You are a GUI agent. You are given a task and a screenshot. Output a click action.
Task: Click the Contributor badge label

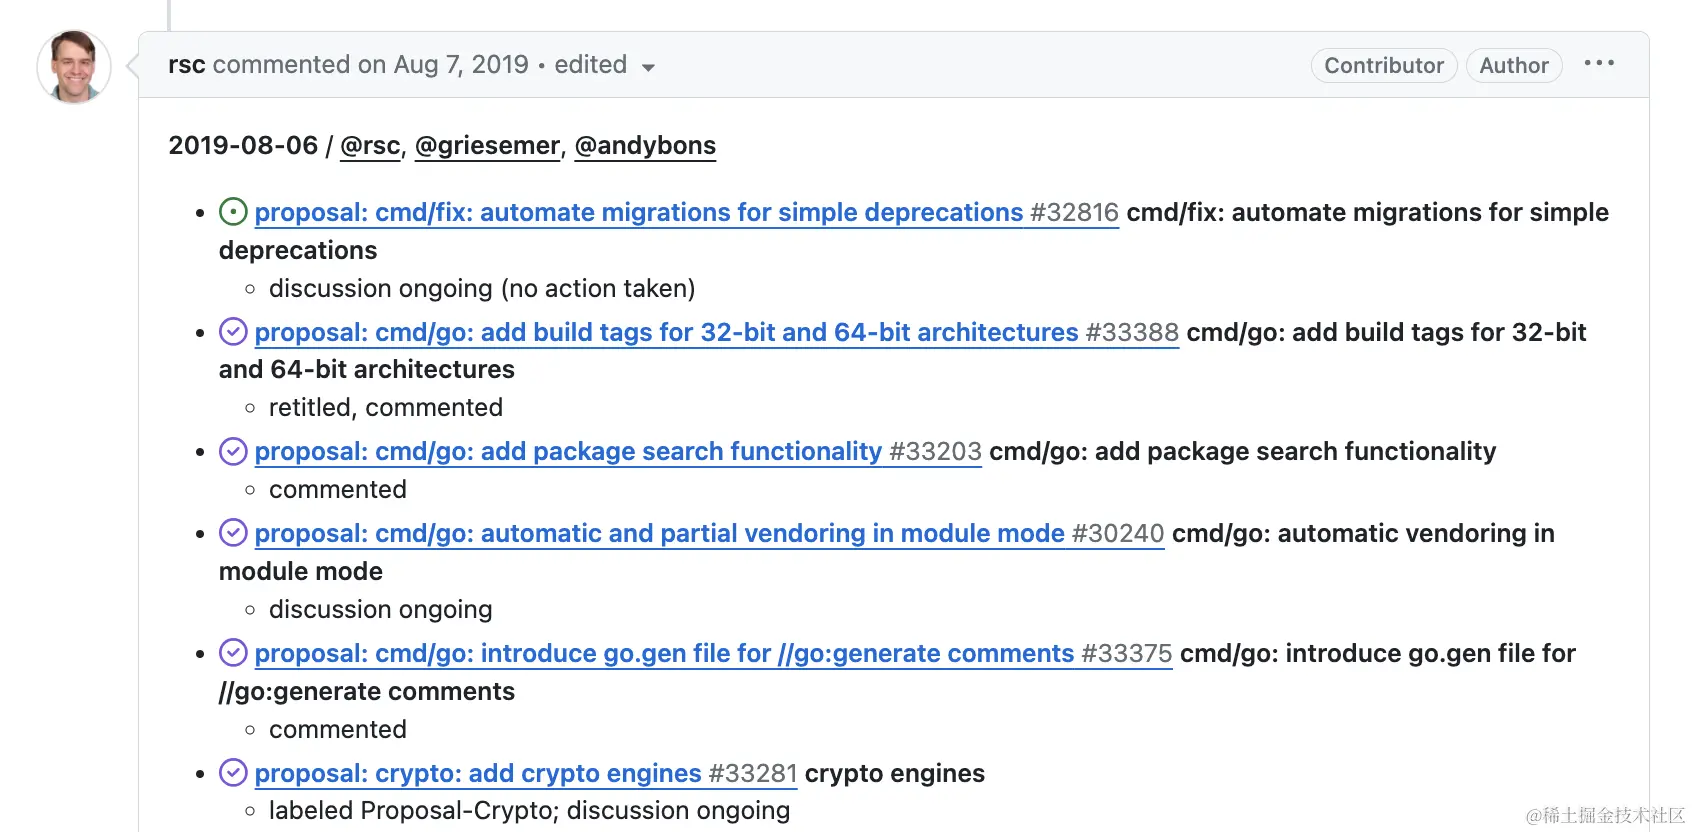tap(1384, 66)
